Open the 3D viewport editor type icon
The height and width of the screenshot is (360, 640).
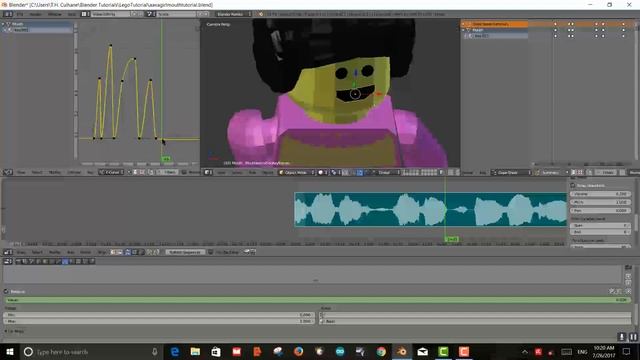[208, 172]
